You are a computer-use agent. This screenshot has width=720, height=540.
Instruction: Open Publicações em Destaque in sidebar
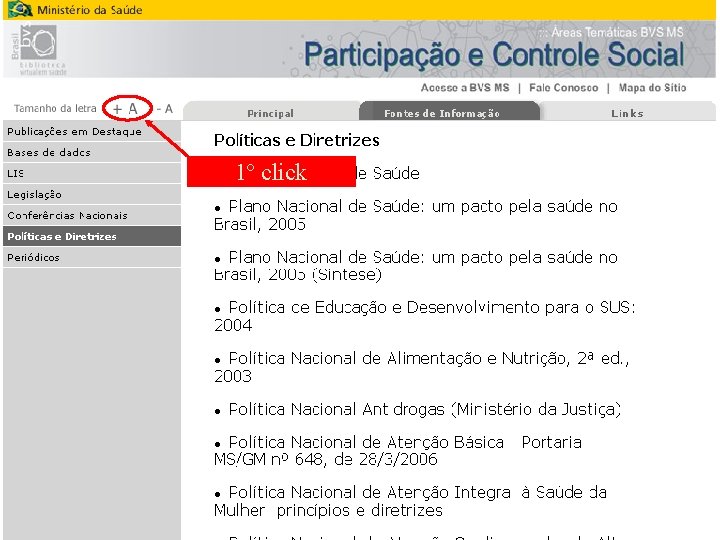click(92, 131)
